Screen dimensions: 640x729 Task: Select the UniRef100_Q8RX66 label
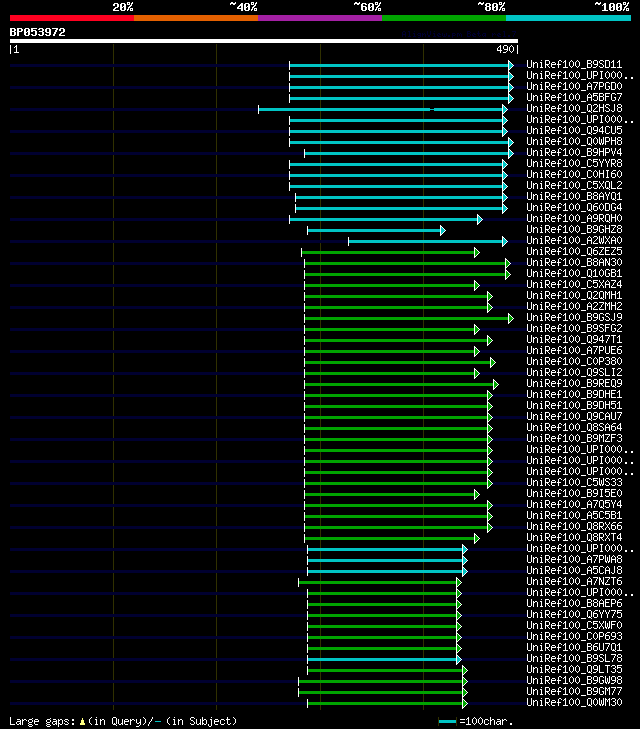pos(574,526)
